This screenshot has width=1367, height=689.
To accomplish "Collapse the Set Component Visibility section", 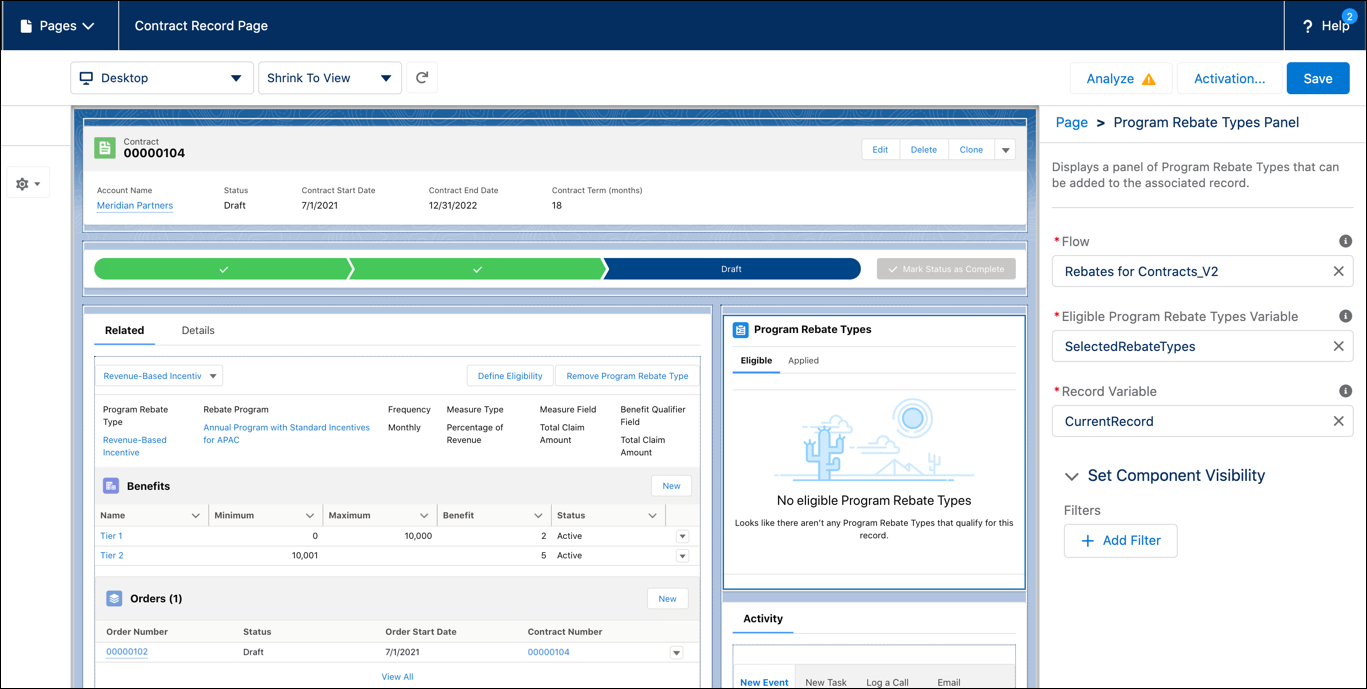I will tap(1072, 477).
